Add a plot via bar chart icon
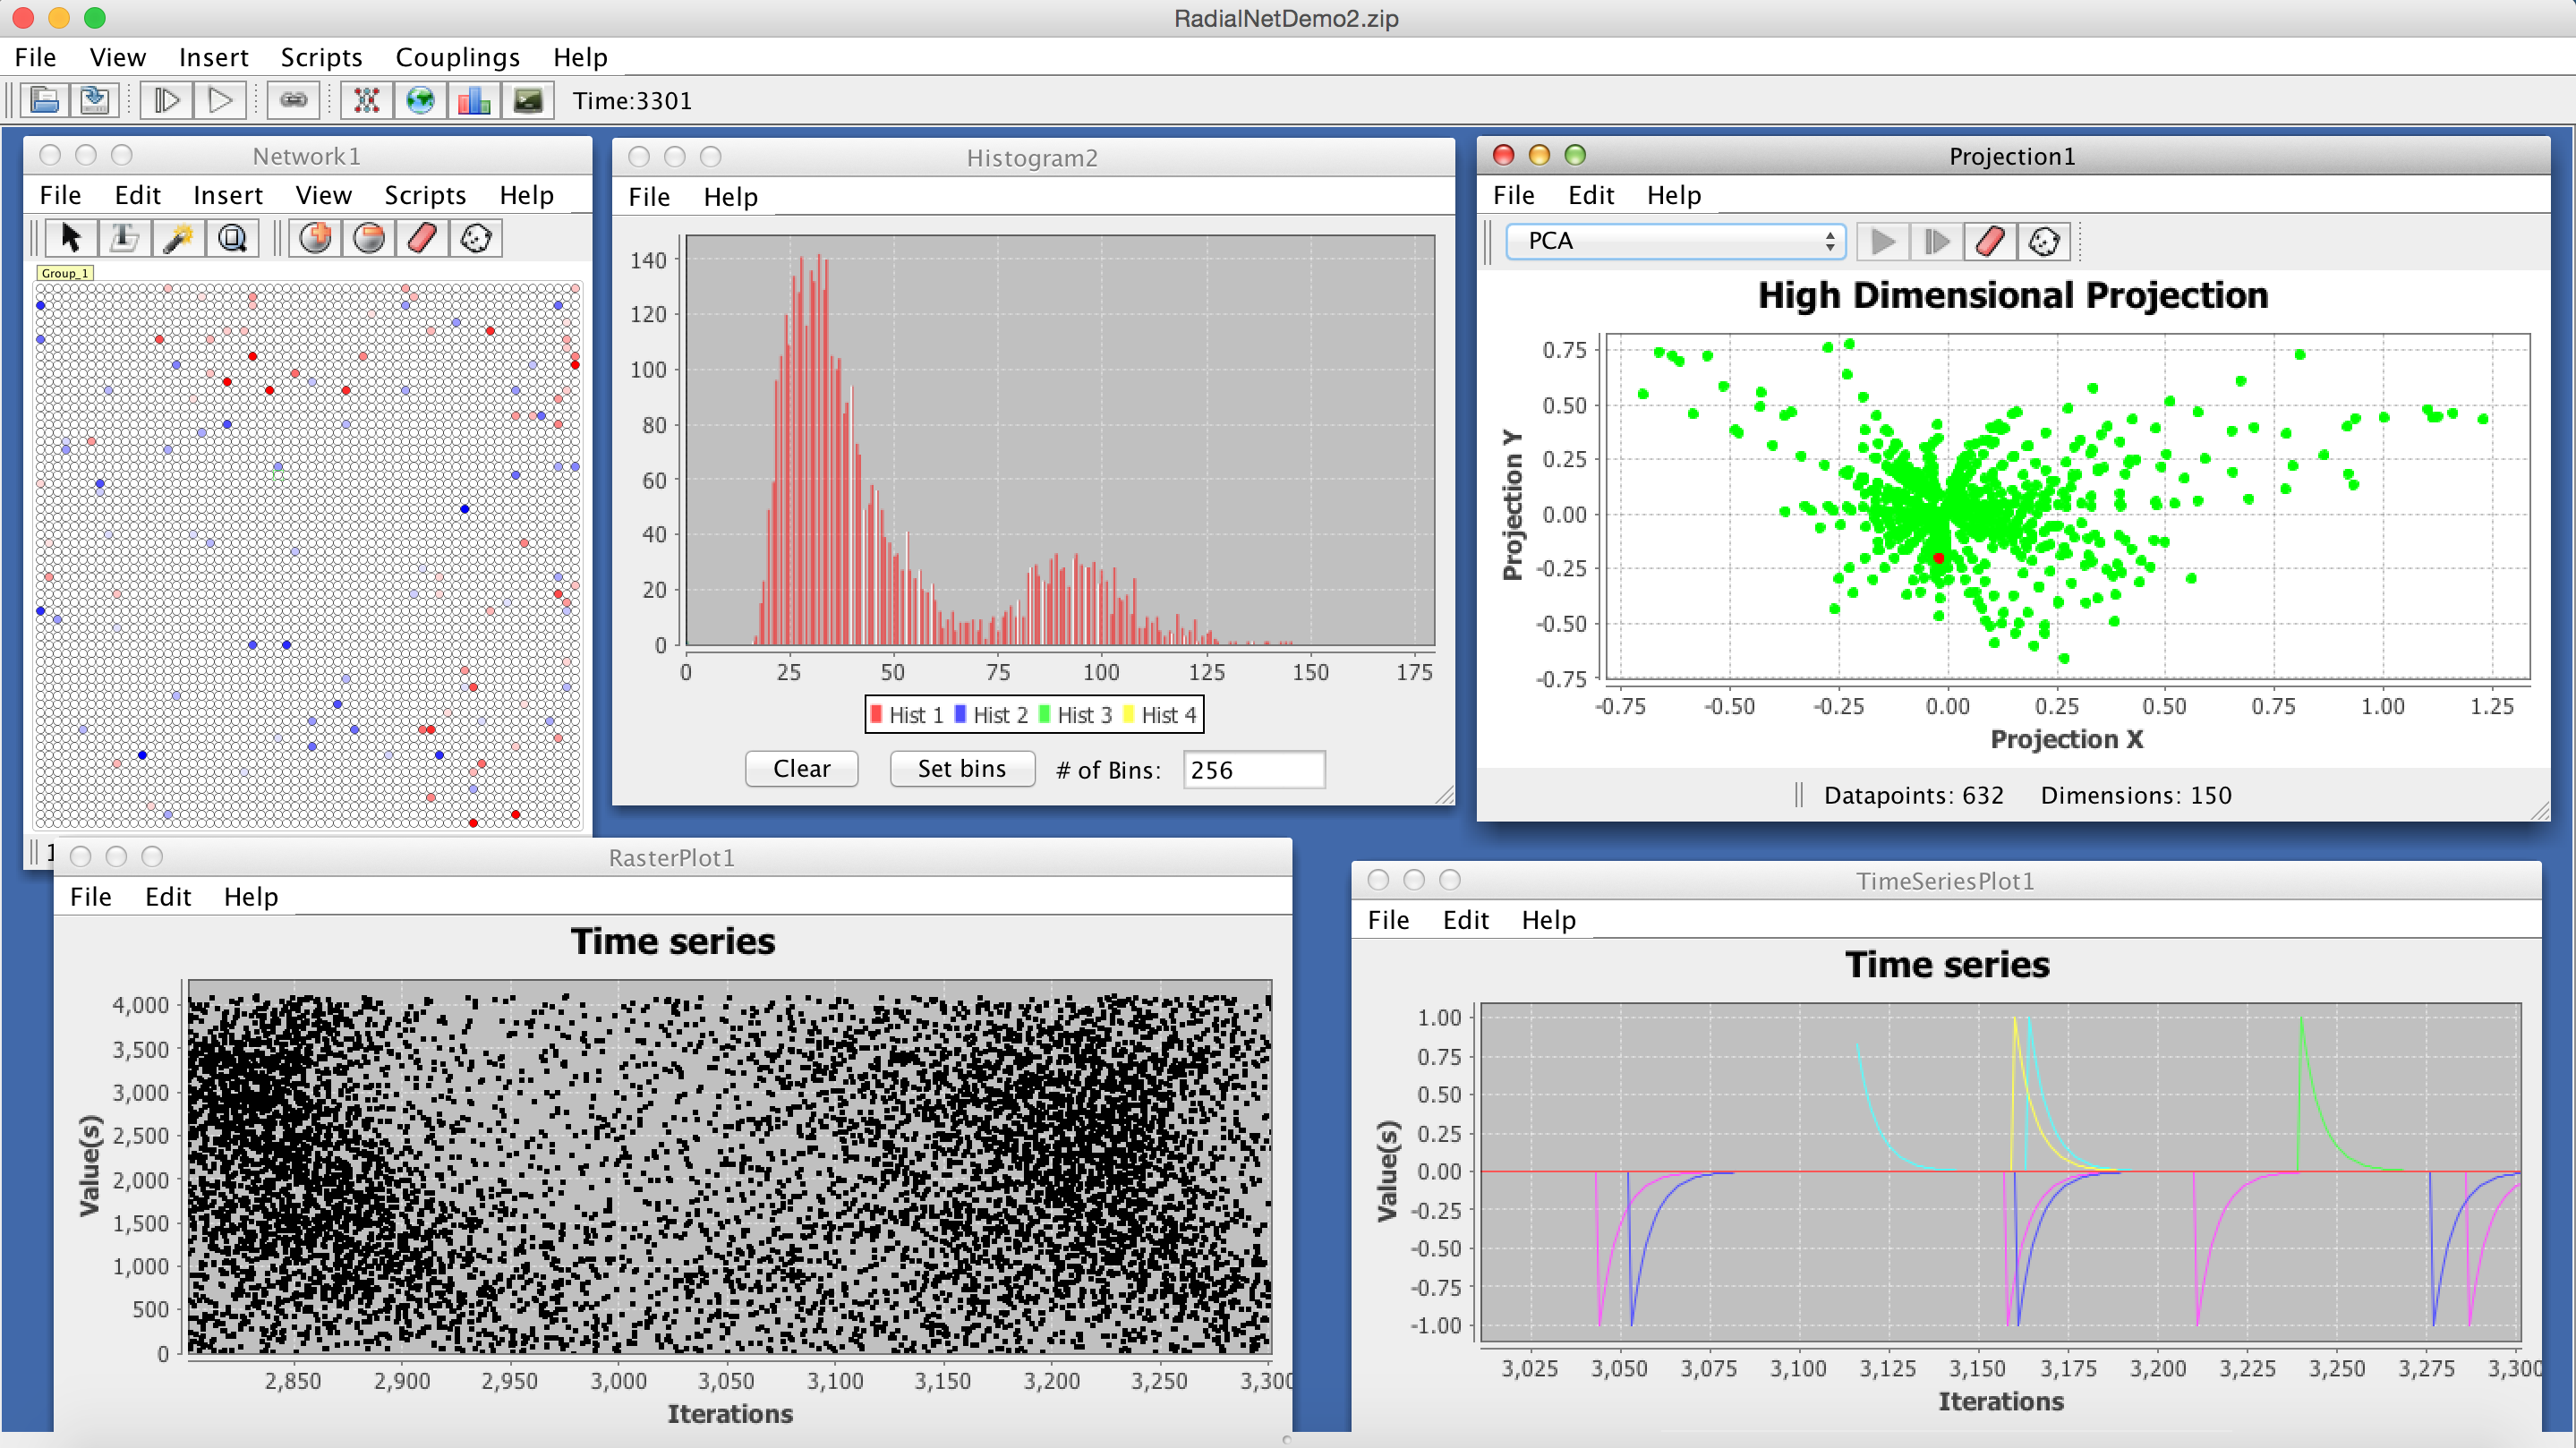The height and width of the screenshot is (1448, 2576). tap(474, 101)
